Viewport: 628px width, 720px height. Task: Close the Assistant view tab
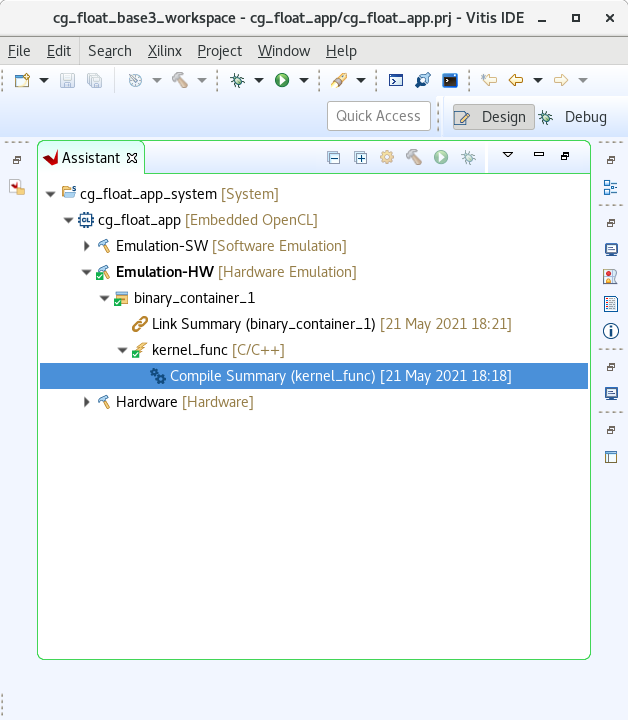[132, 158]
